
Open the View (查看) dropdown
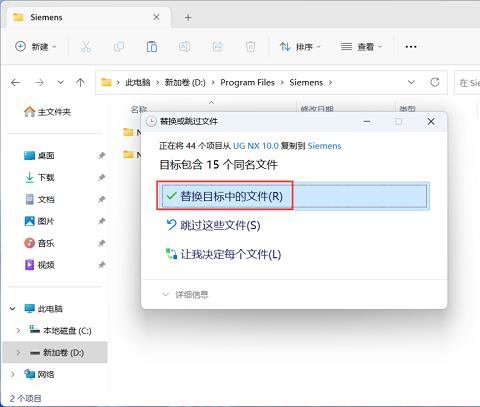pos(361,47)
